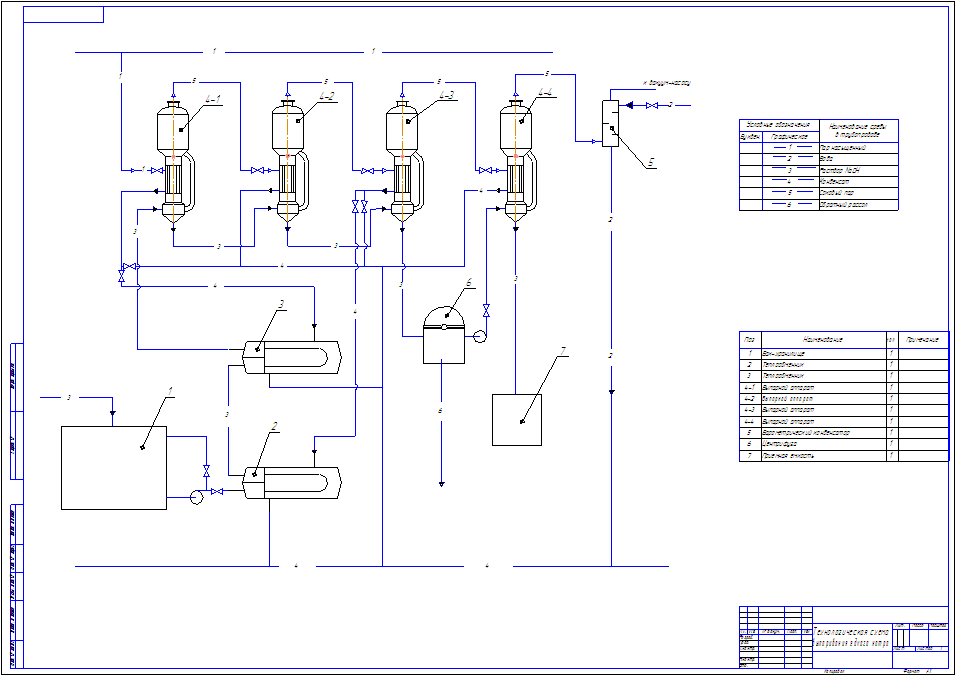Screen dimensions: 955x675
Task: Select vertical valve on condensate line left of 4-1
Action: 121,276
